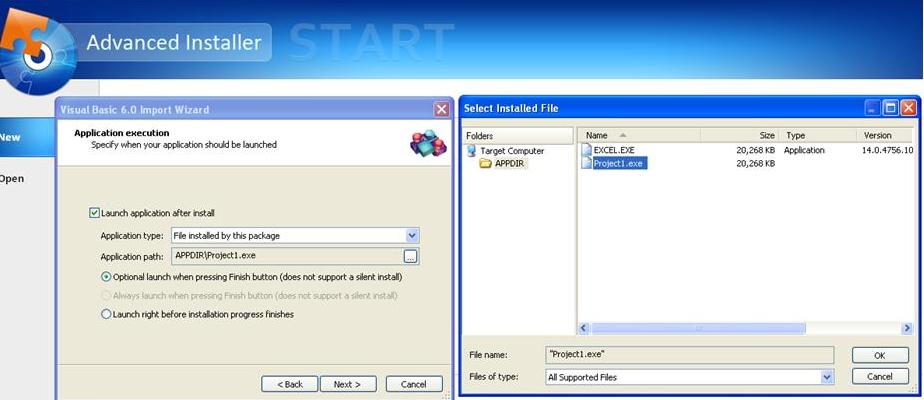Sort files by the Version column
Viewport: 924px width, 400px height.
coord(886,135)
